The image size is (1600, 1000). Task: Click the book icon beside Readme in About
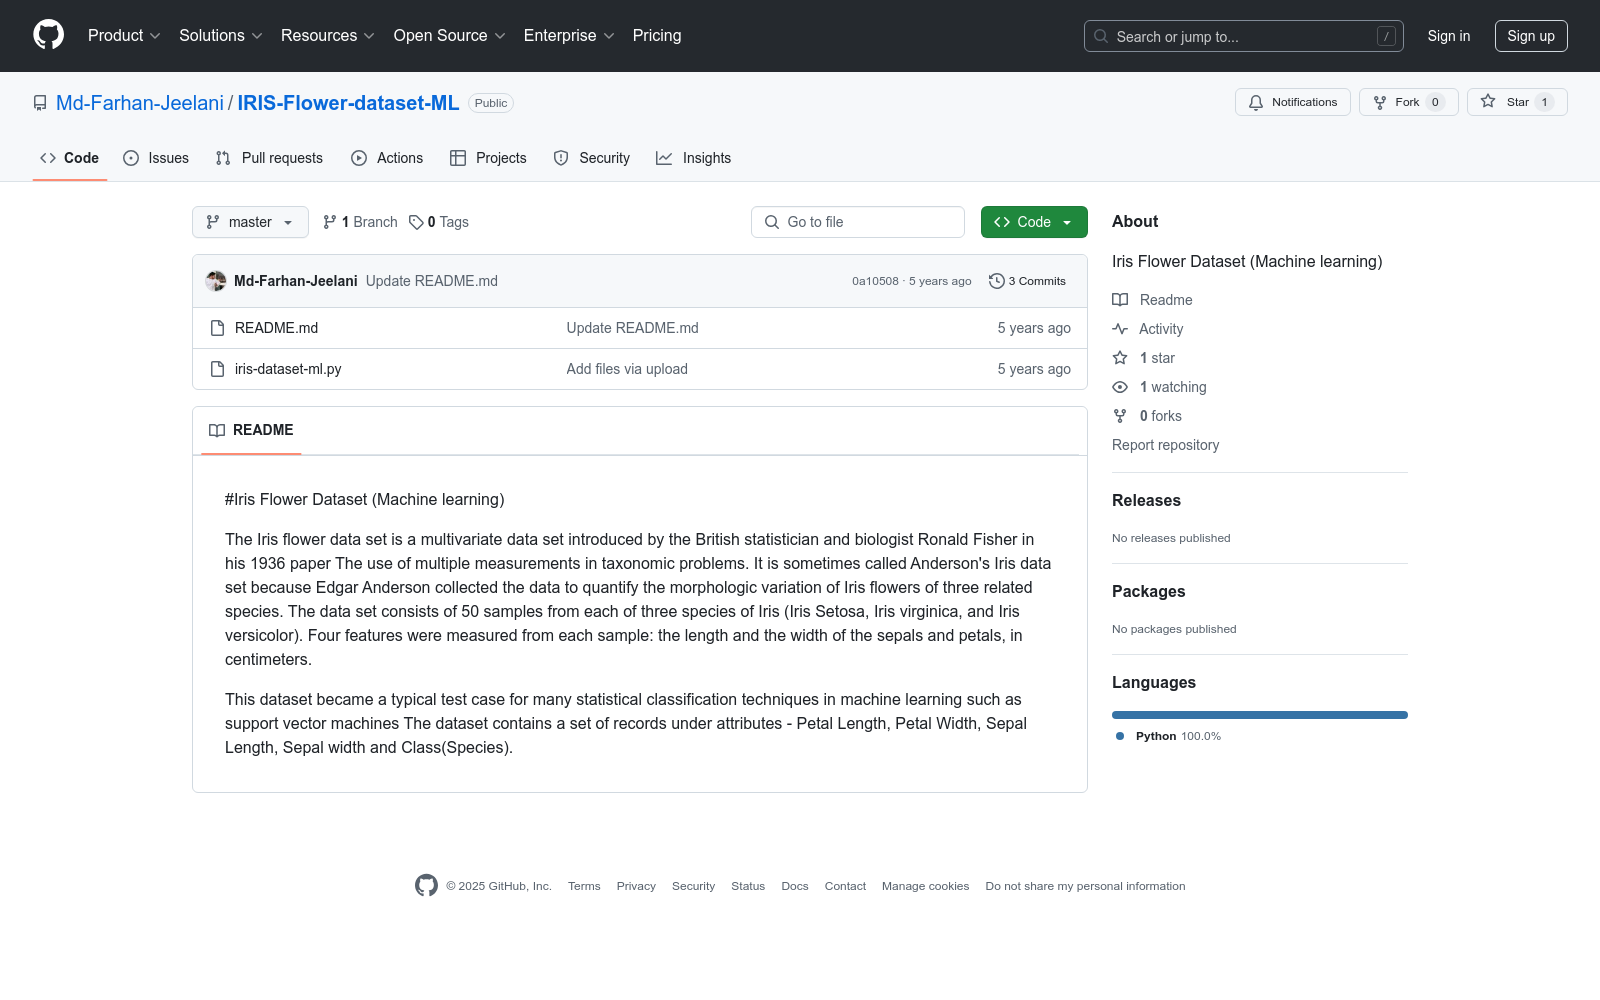1120,300
